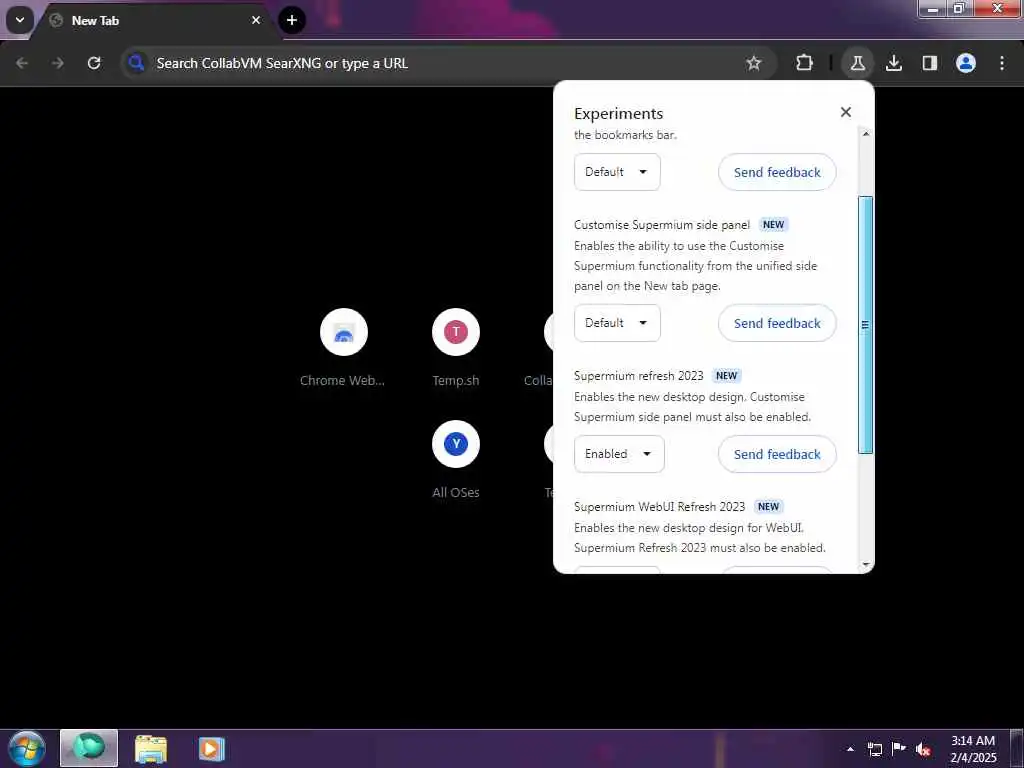
Task: Click the Experiments panel scrollbar thumb
Action: [865, 325]
